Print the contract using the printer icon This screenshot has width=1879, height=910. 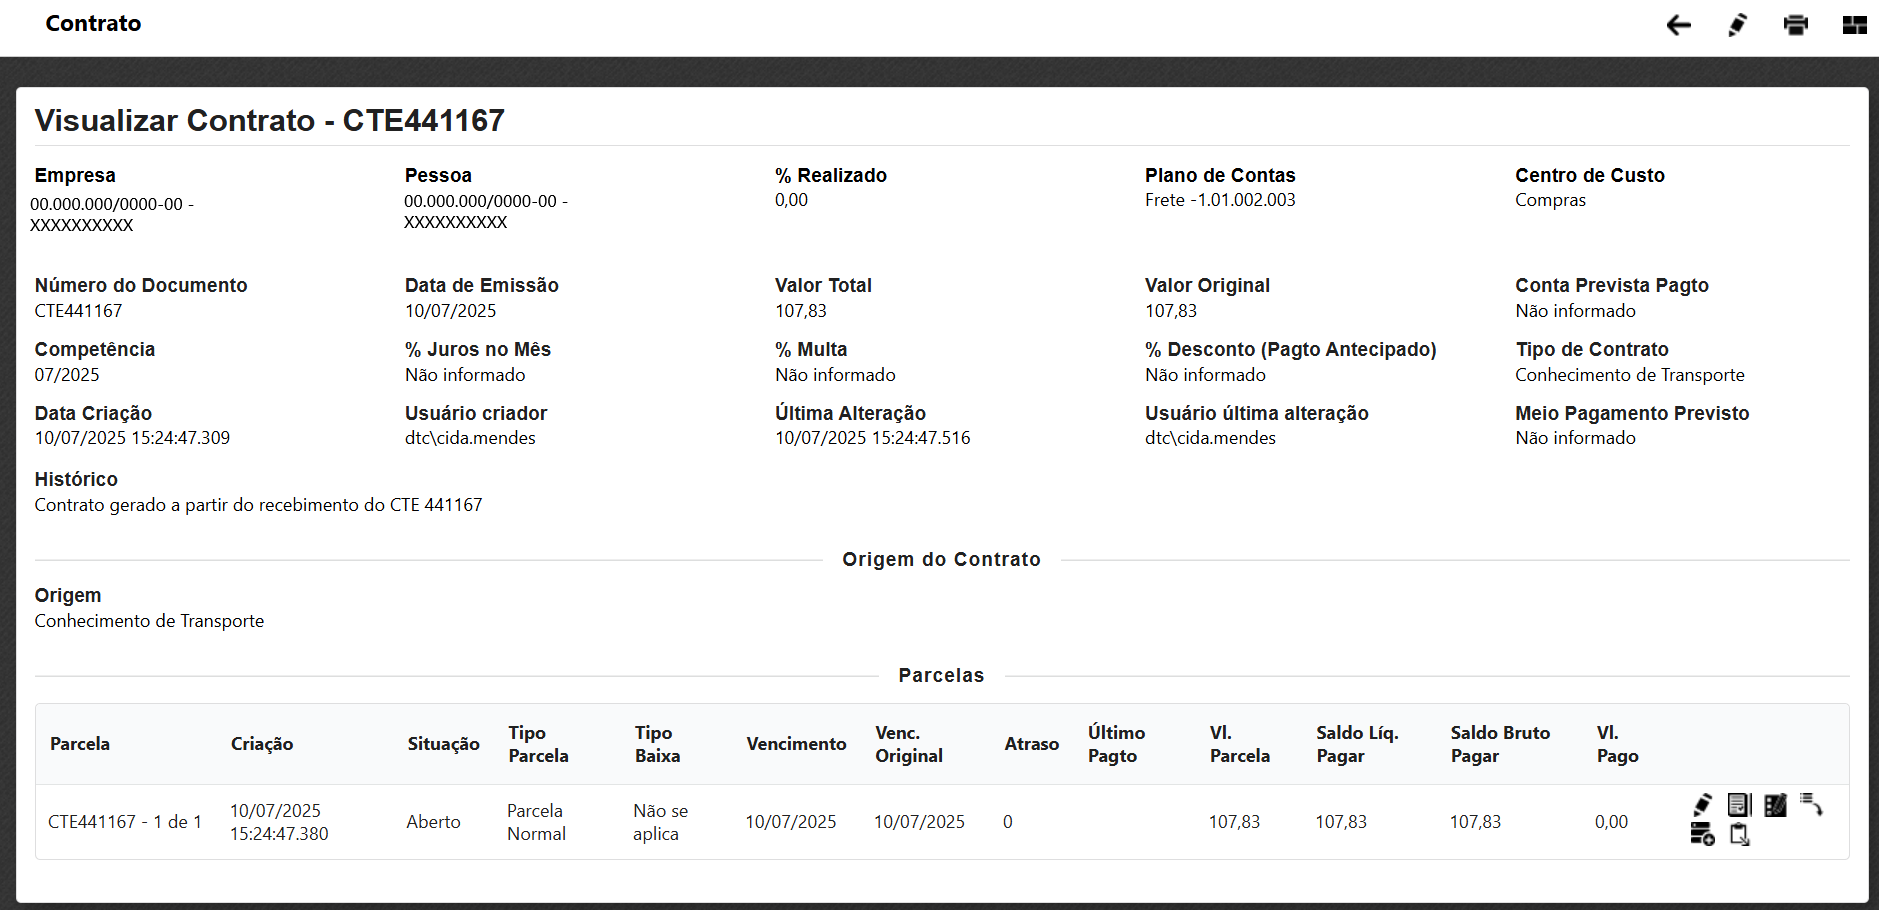click(1795, 25)
